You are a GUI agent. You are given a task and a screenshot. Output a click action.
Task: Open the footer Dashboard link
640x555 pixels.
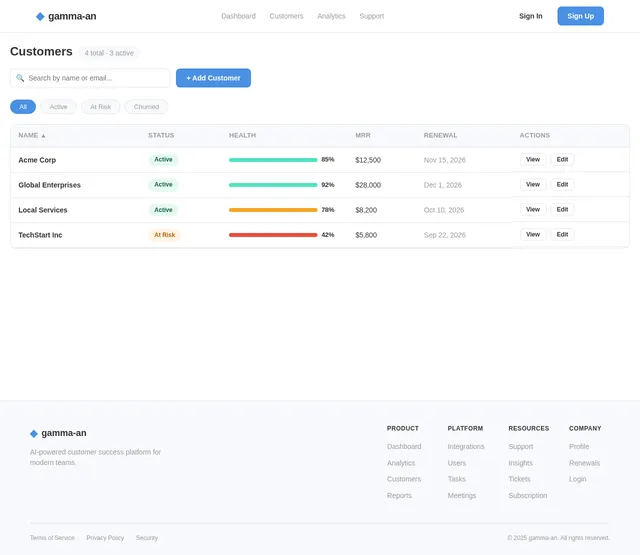point(404,446)
